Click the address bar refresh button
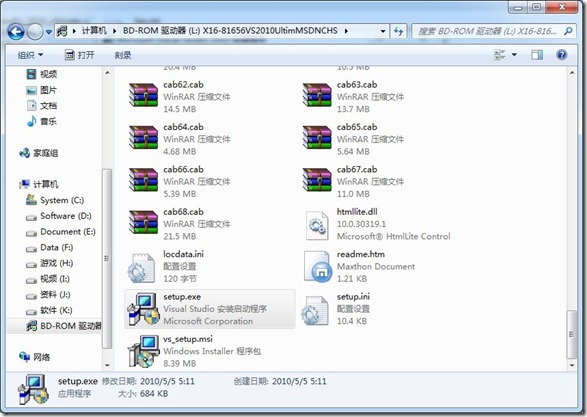The image size is (587, 417). coord(399,31)
